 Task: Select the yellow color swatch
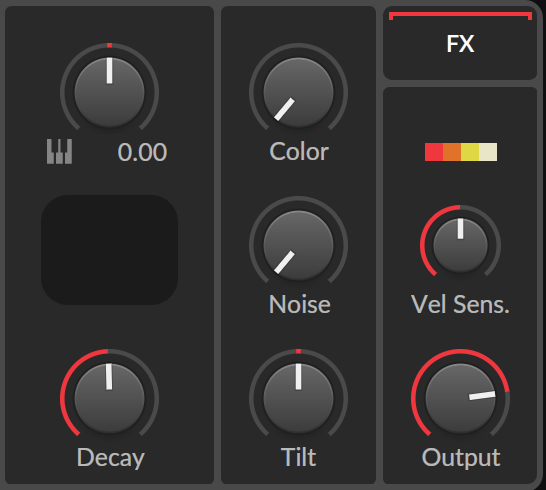470,152
